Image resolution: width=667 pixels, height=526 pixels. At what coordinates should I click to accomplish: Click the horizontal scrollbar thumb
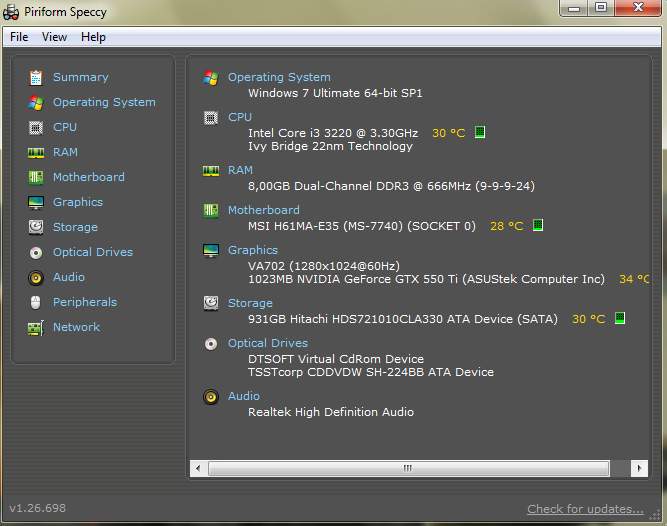(408, 469)
